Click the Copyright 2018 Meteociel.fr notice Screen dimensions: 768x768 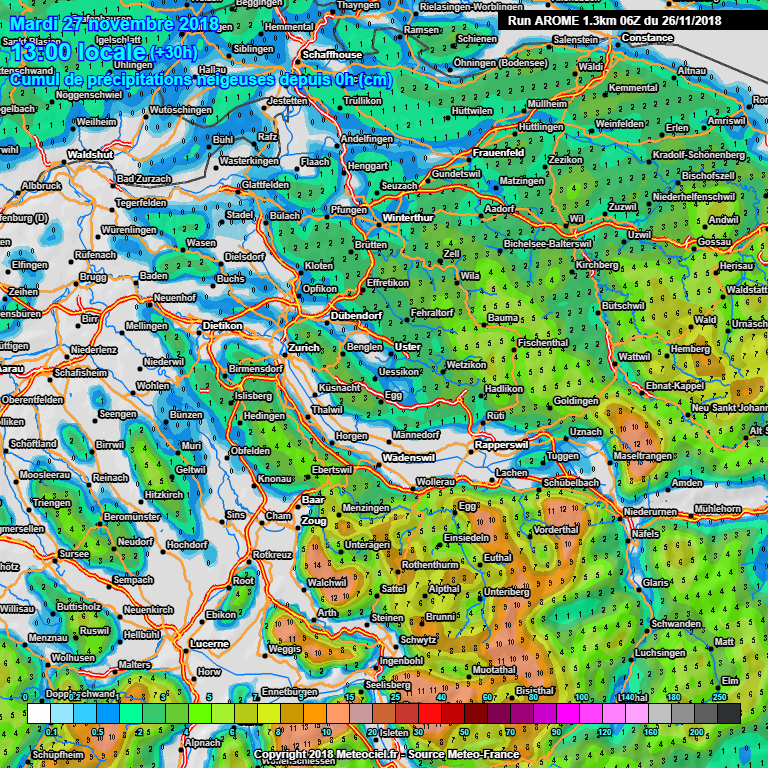(x=386, y=754)
